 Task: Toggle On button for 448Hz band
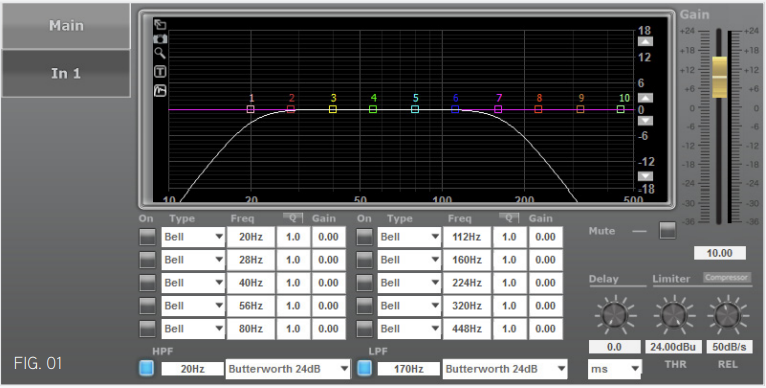pyautogui.click(x=364, y=329)
